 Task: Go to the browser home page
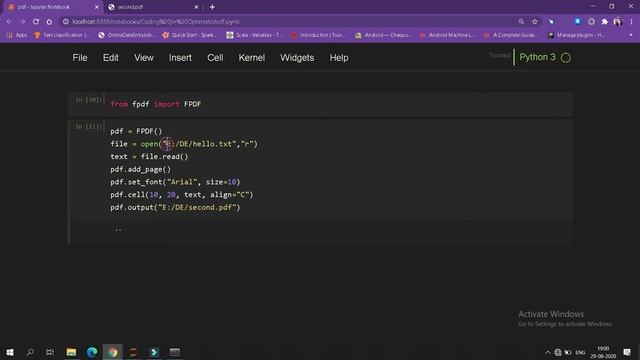(49, 21)
